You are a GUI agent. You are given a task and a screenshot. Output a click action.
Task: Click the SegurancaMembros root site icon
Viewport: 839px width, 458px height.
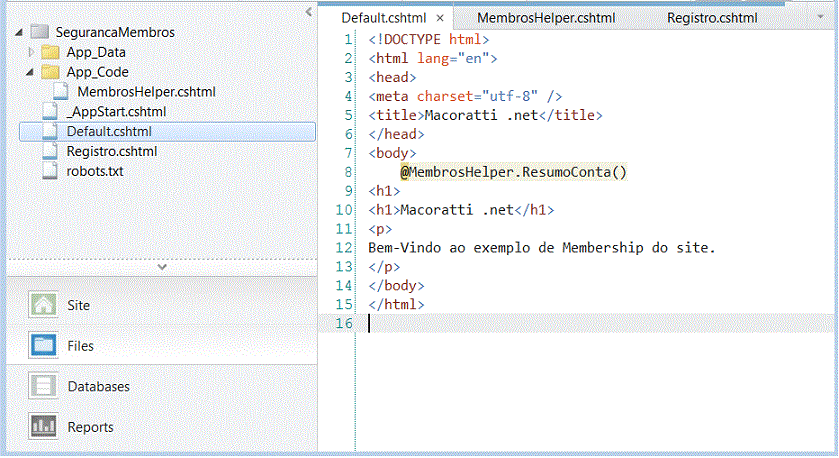[x=40, y=32]
